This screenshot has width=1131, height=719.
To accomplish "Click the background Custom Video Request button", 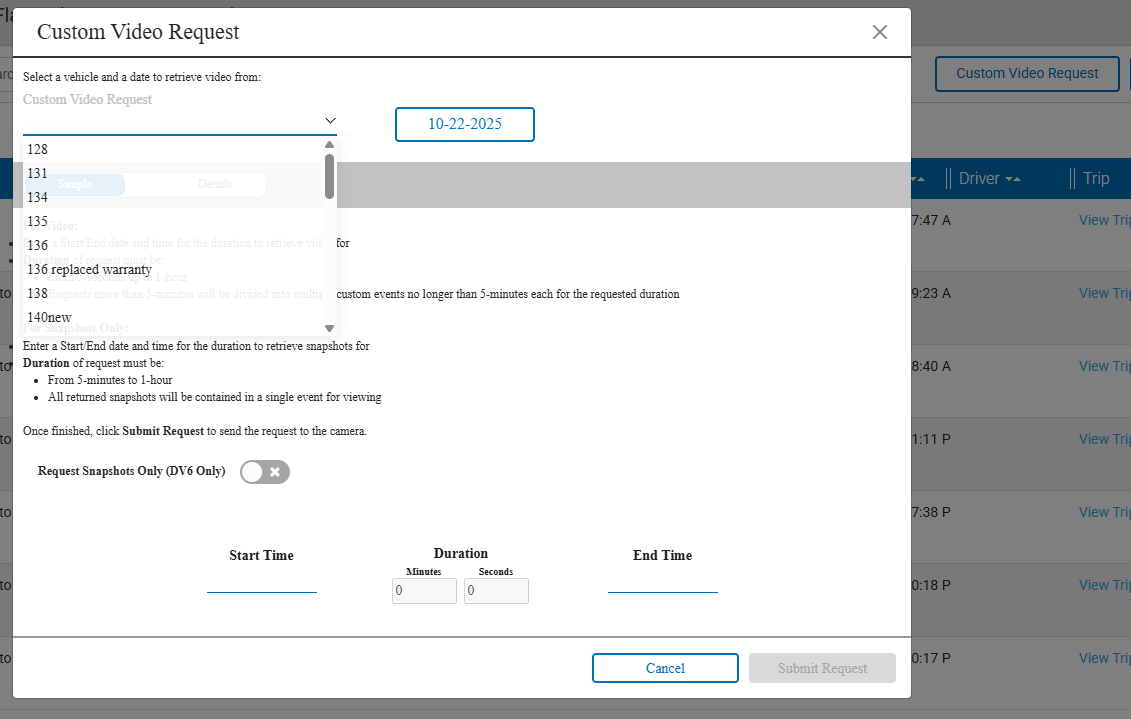I will point(1027,73).
